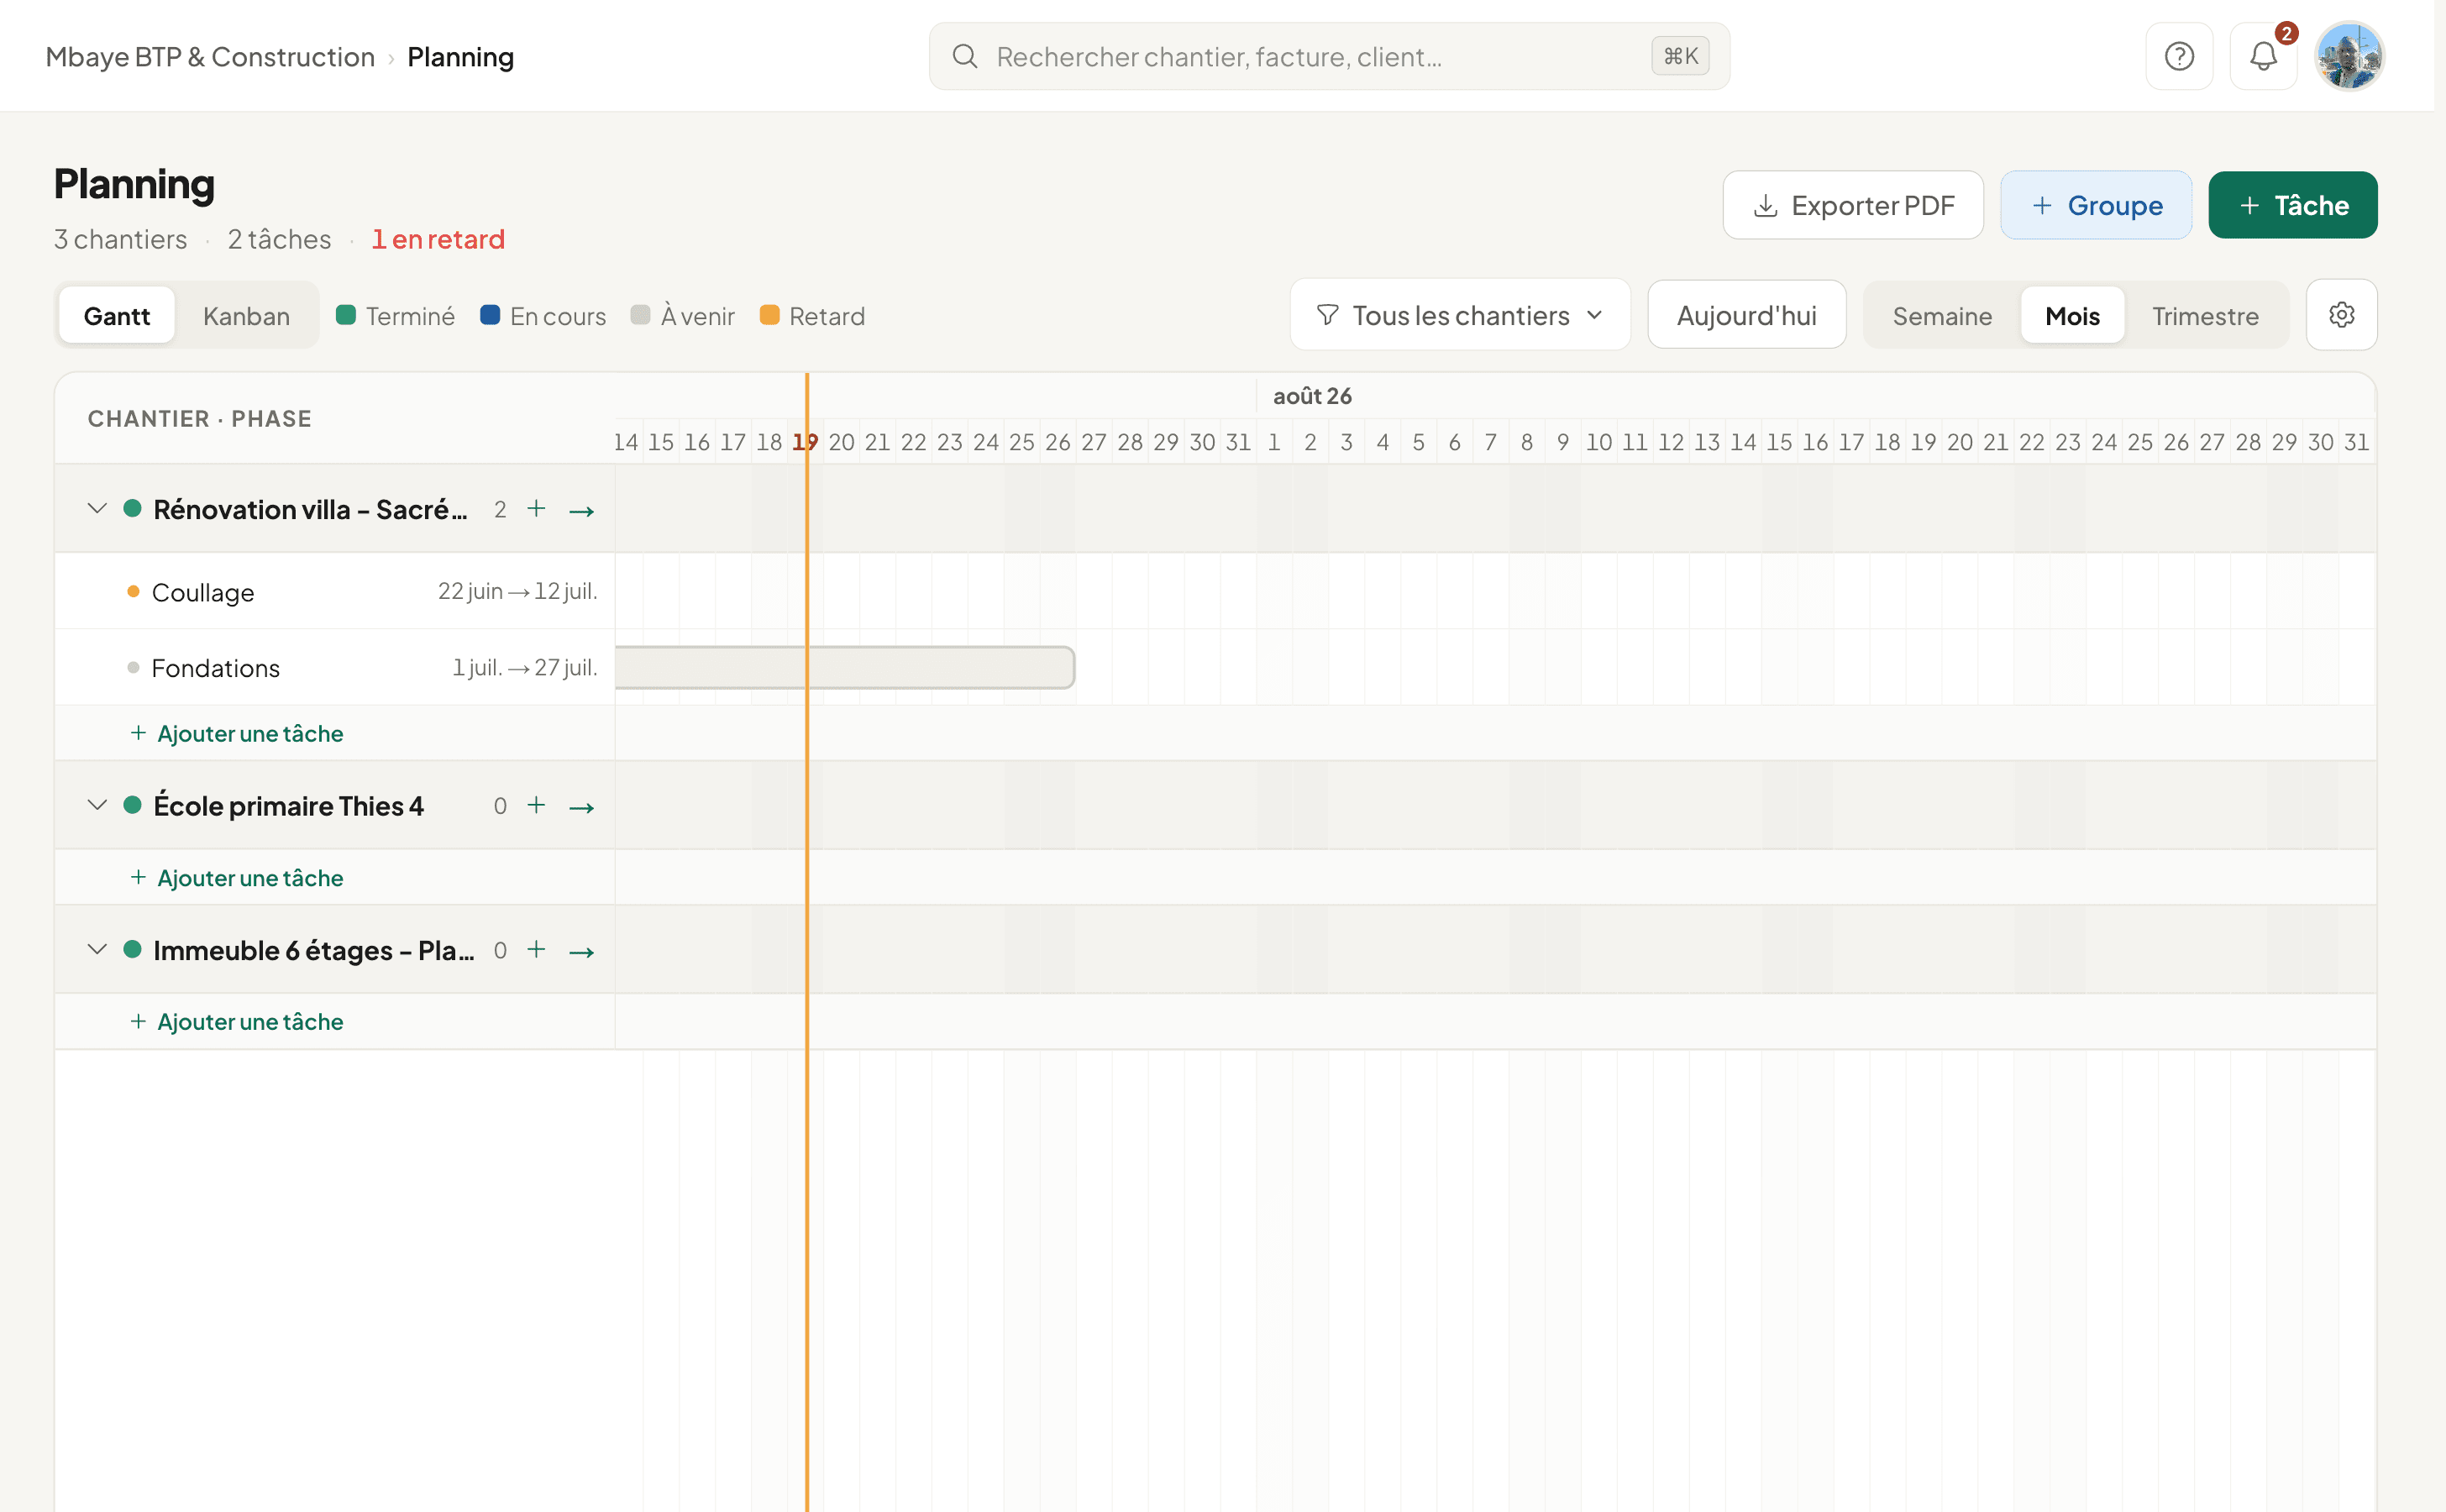Click arrow icon on Rénovation villa row

(x=582, y=510)
